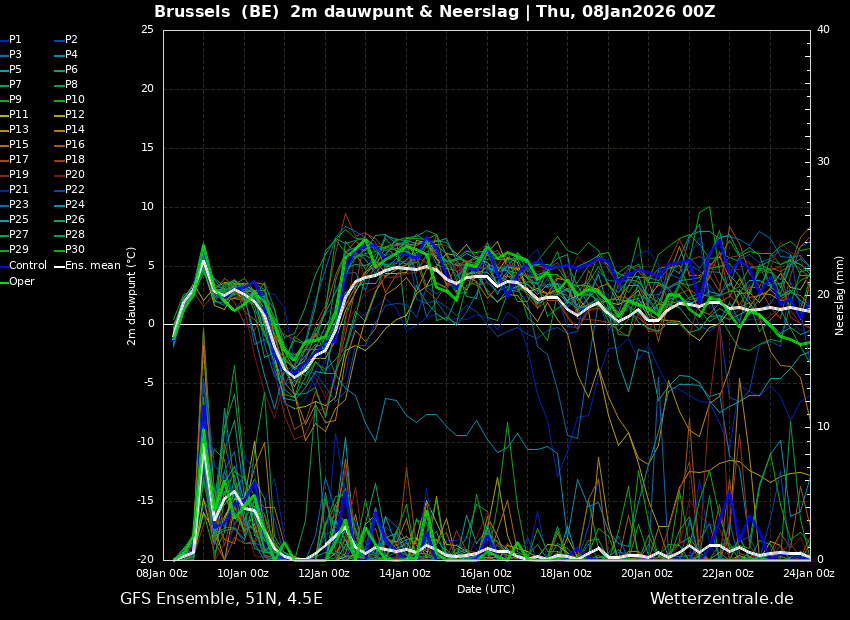
Task: Select the '24Jan 00z' date label
Action: point(809,573)
